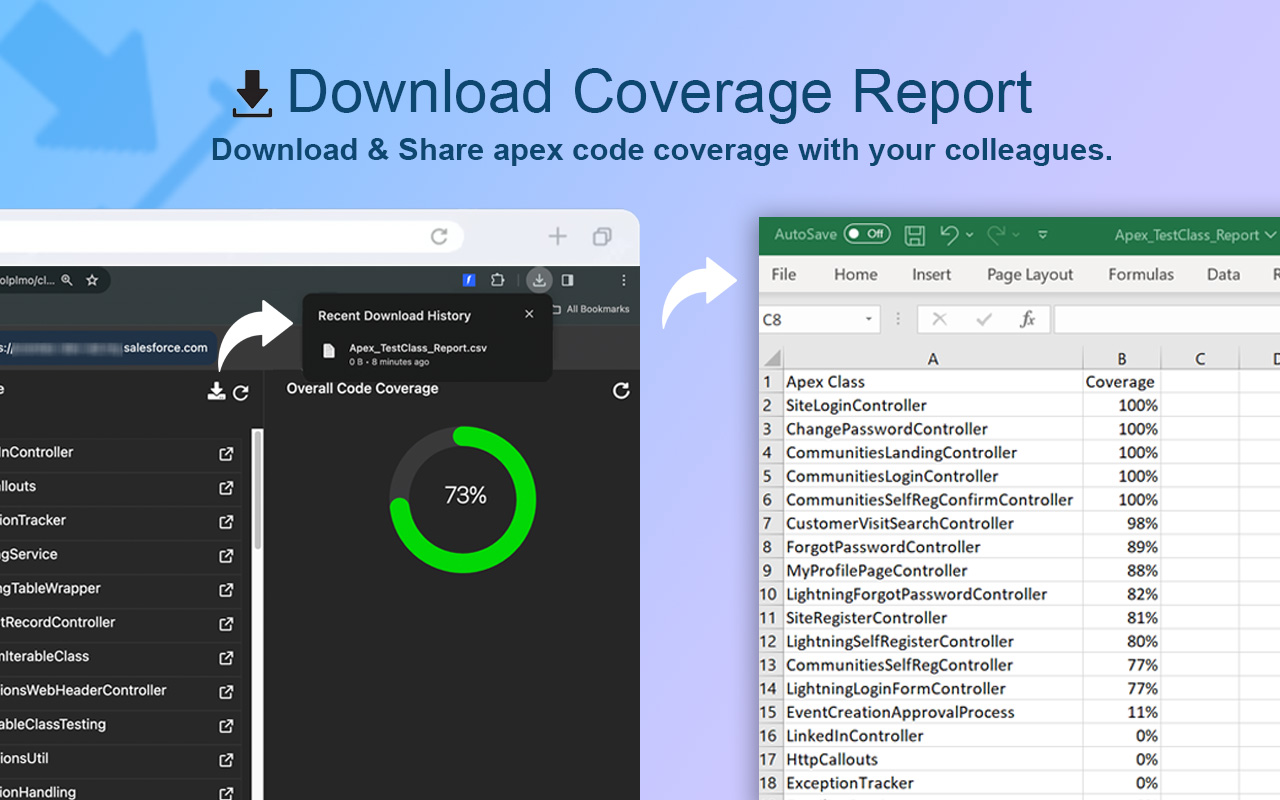Select row 10 header
1280x800 pixels.
[x=769, y=594]
